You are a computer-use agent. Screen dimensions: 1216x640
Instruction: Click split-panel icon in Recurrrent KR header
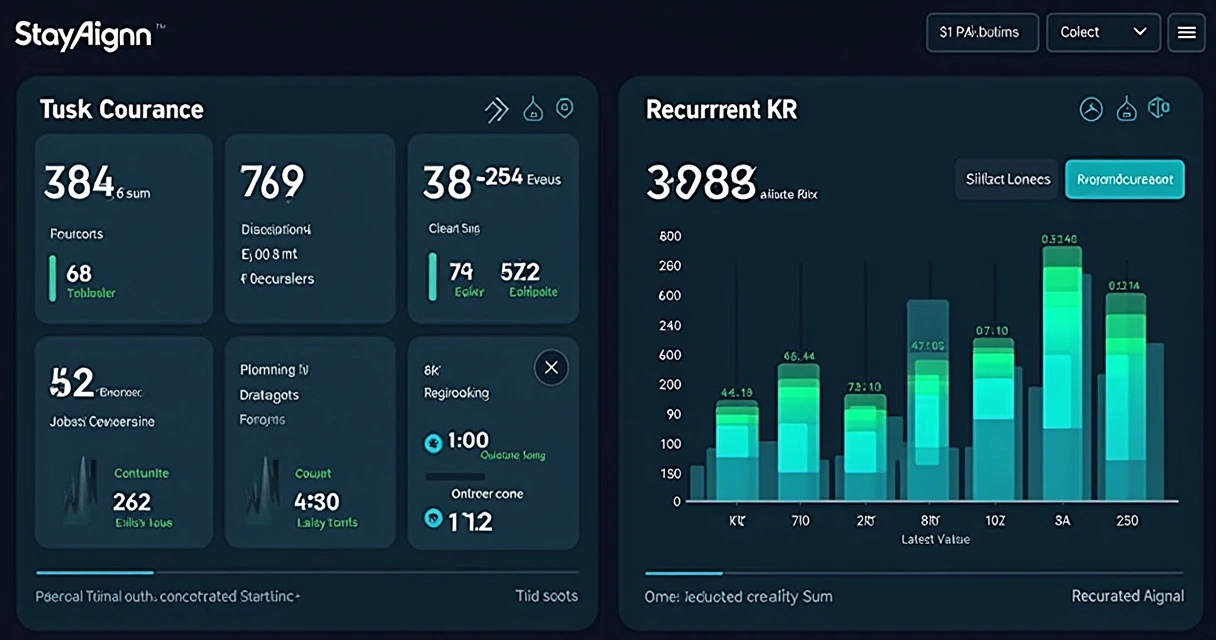(1159, 108)
